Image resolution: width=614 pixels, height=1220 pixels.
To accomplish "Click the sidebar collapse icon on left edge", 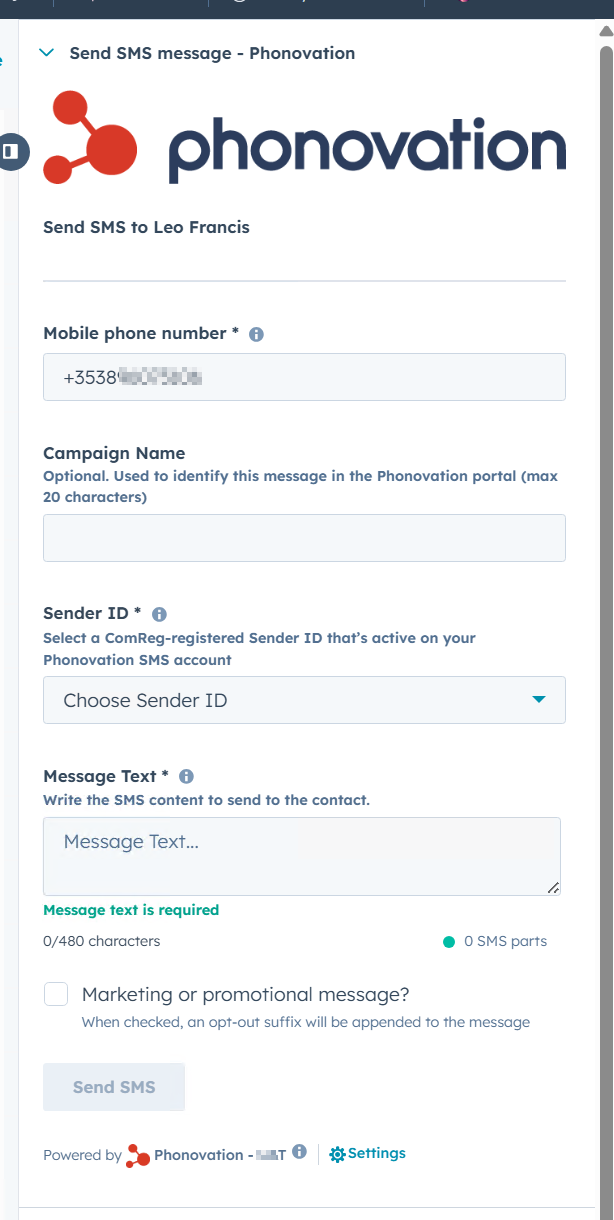I will [x=11, y=151].
